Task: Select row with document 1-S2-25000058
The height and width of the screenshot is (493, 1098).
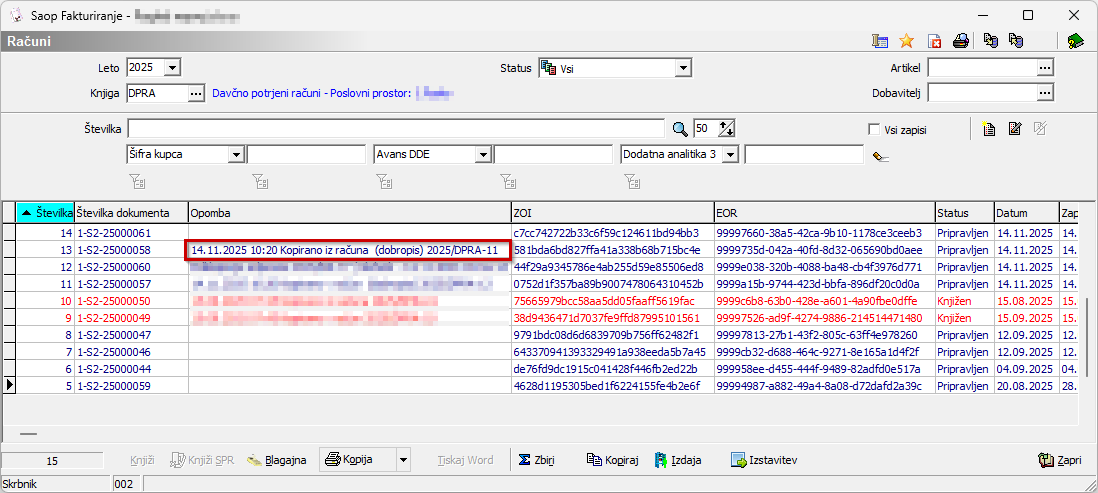Action: [541, 249]
